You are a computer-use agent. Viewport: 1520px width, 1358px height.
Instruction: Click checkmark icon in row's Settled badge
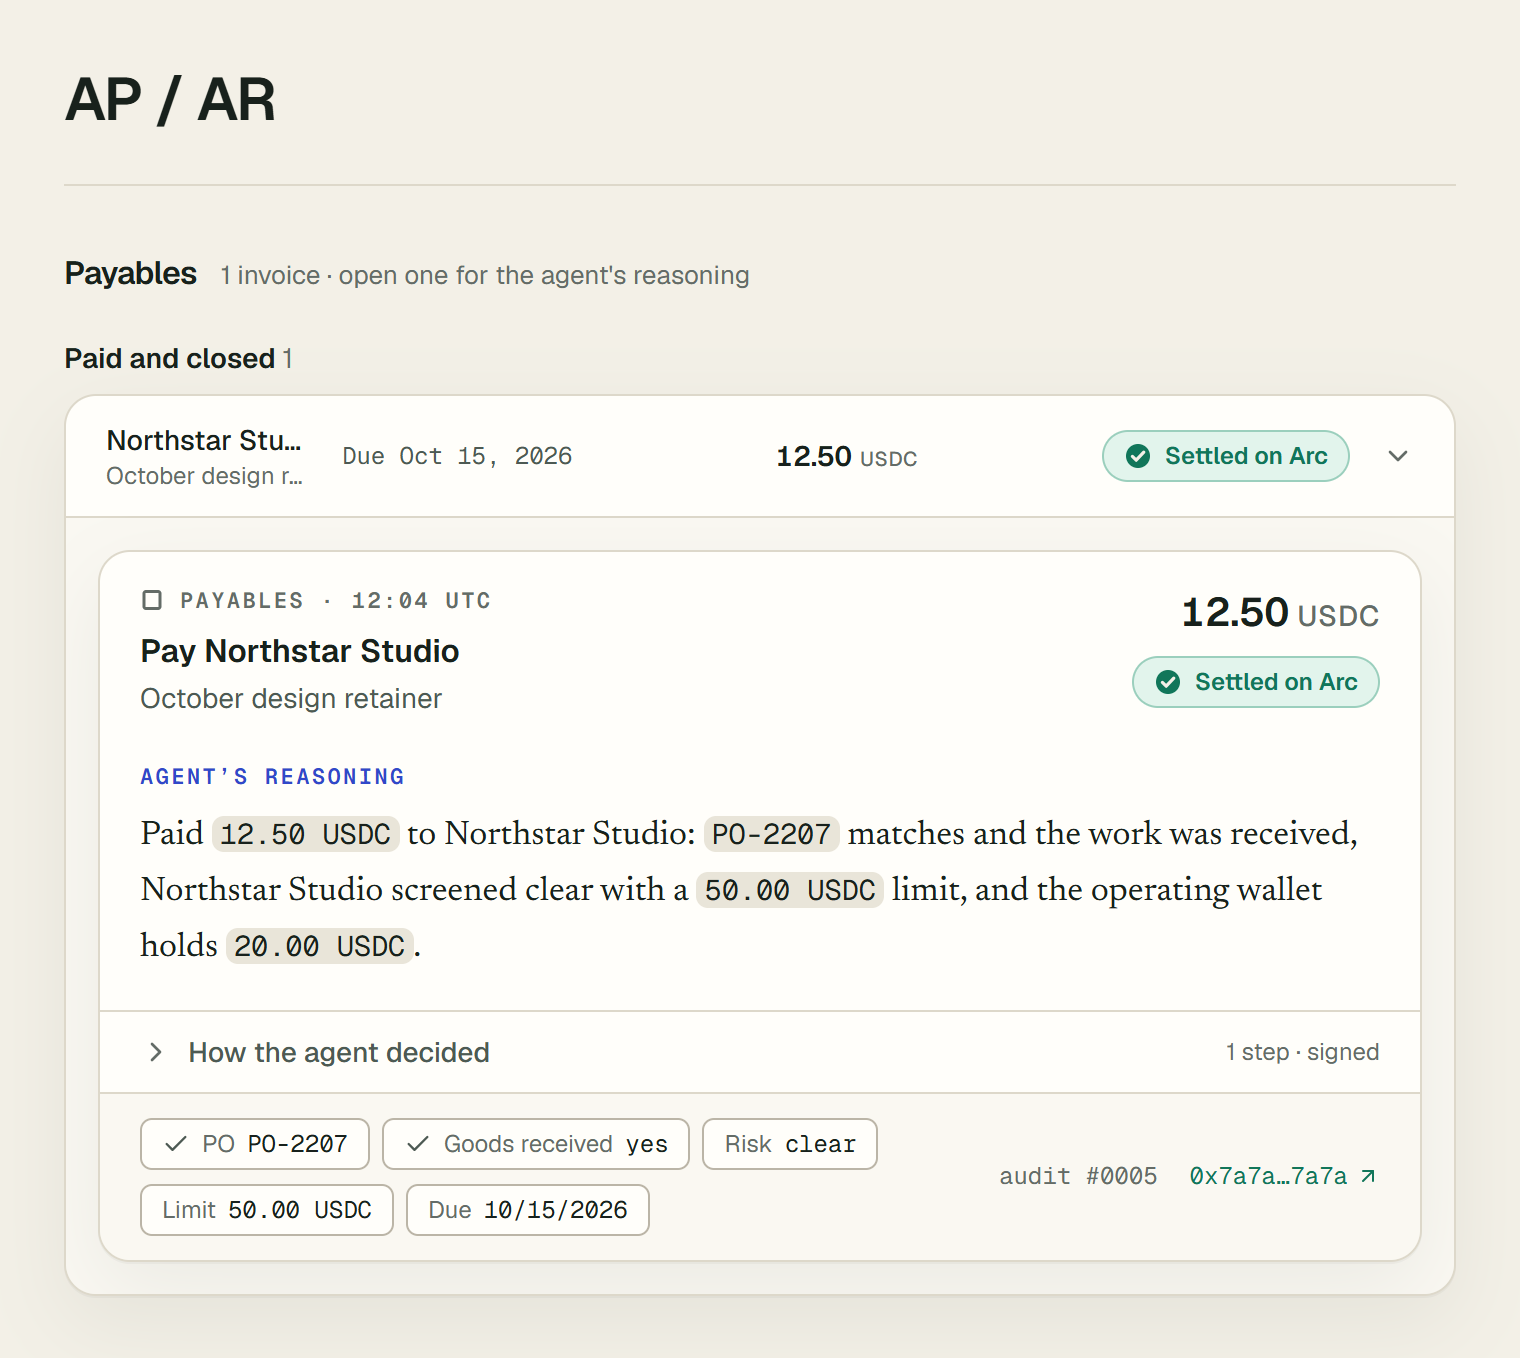pos(1138,456)
